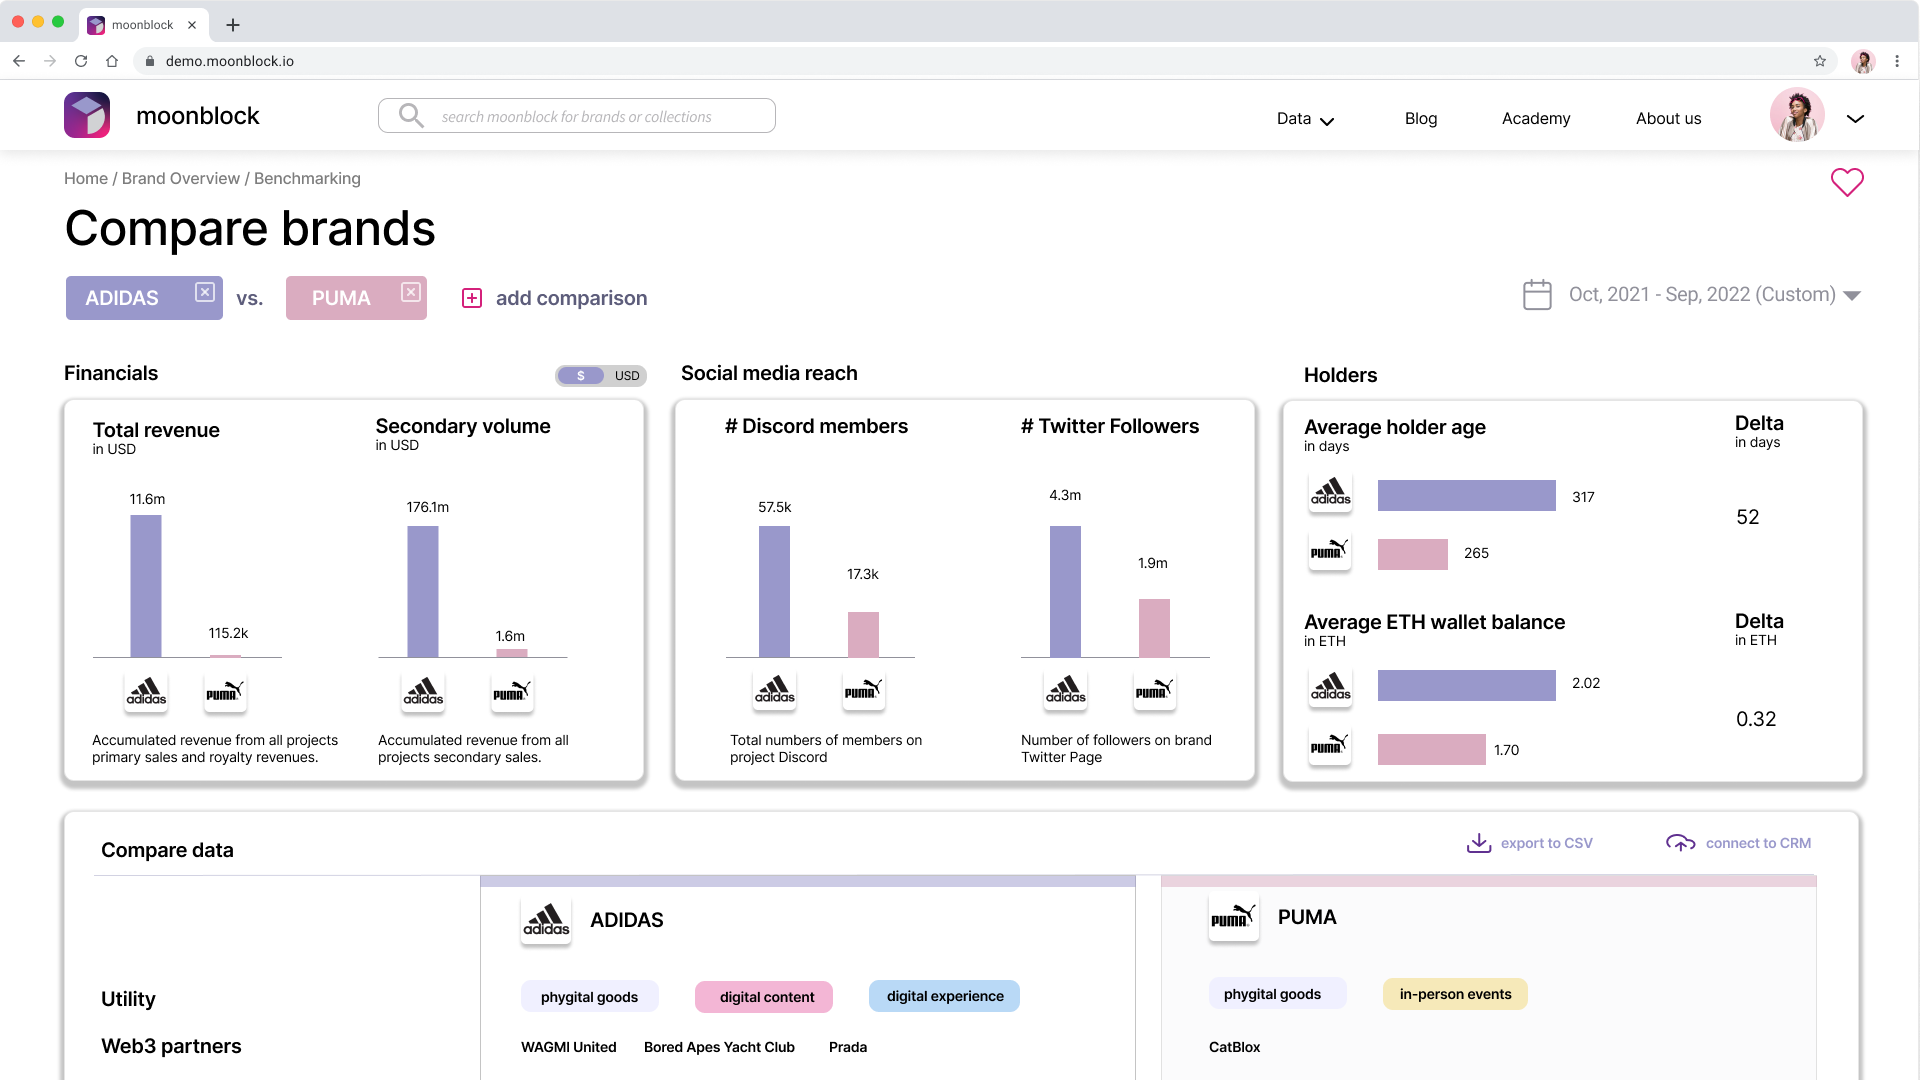Click Puma logo under Twitter Followers chart
Screen dimensions: 1920x1080
(1154, 690)
